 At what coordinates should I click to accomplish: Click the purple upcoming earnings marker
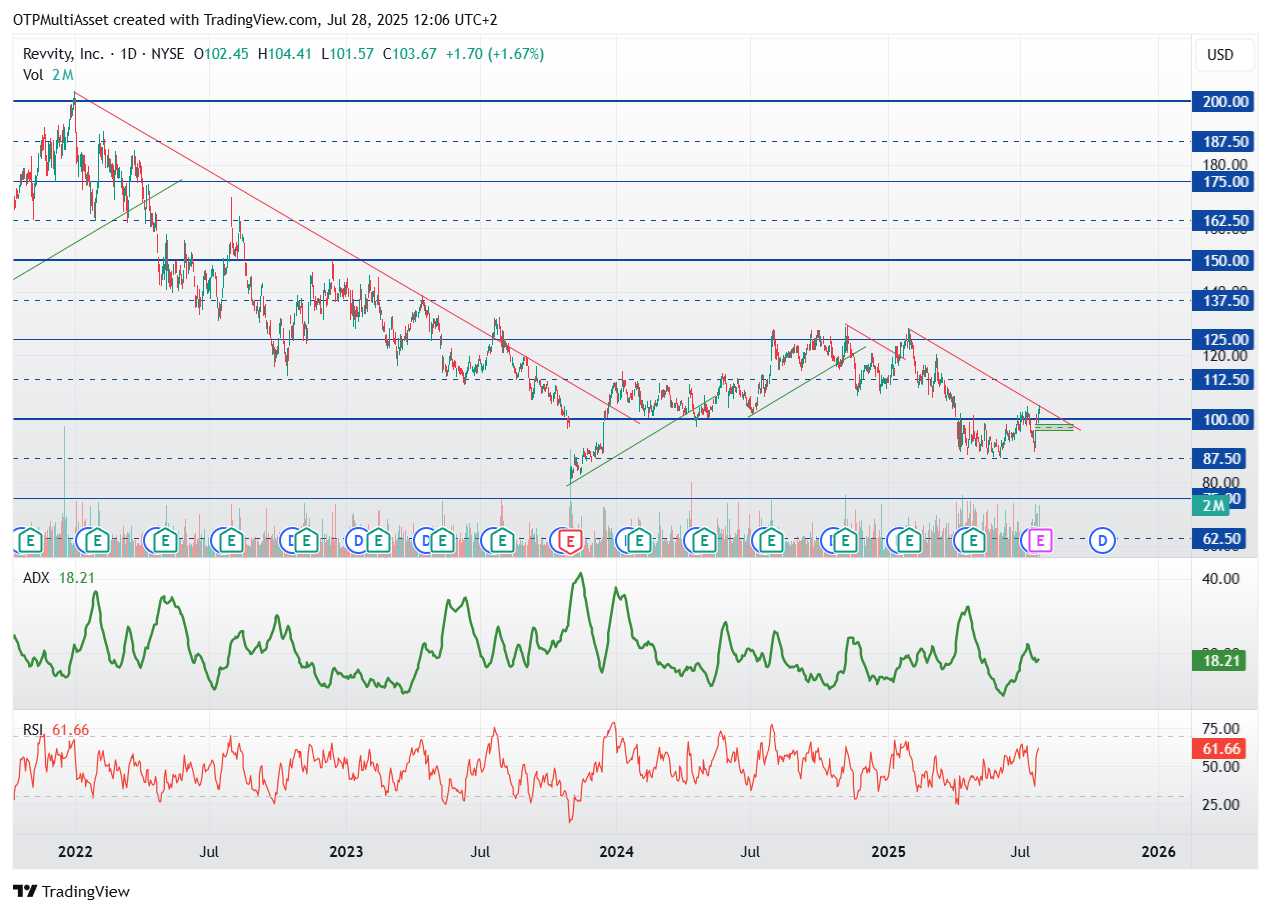point(1041,541)
